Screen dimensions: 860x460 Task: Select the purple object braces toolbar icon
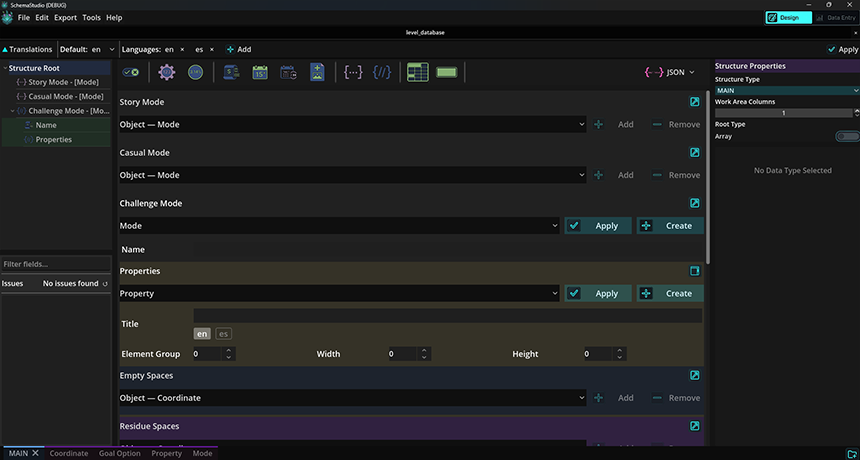353,72
